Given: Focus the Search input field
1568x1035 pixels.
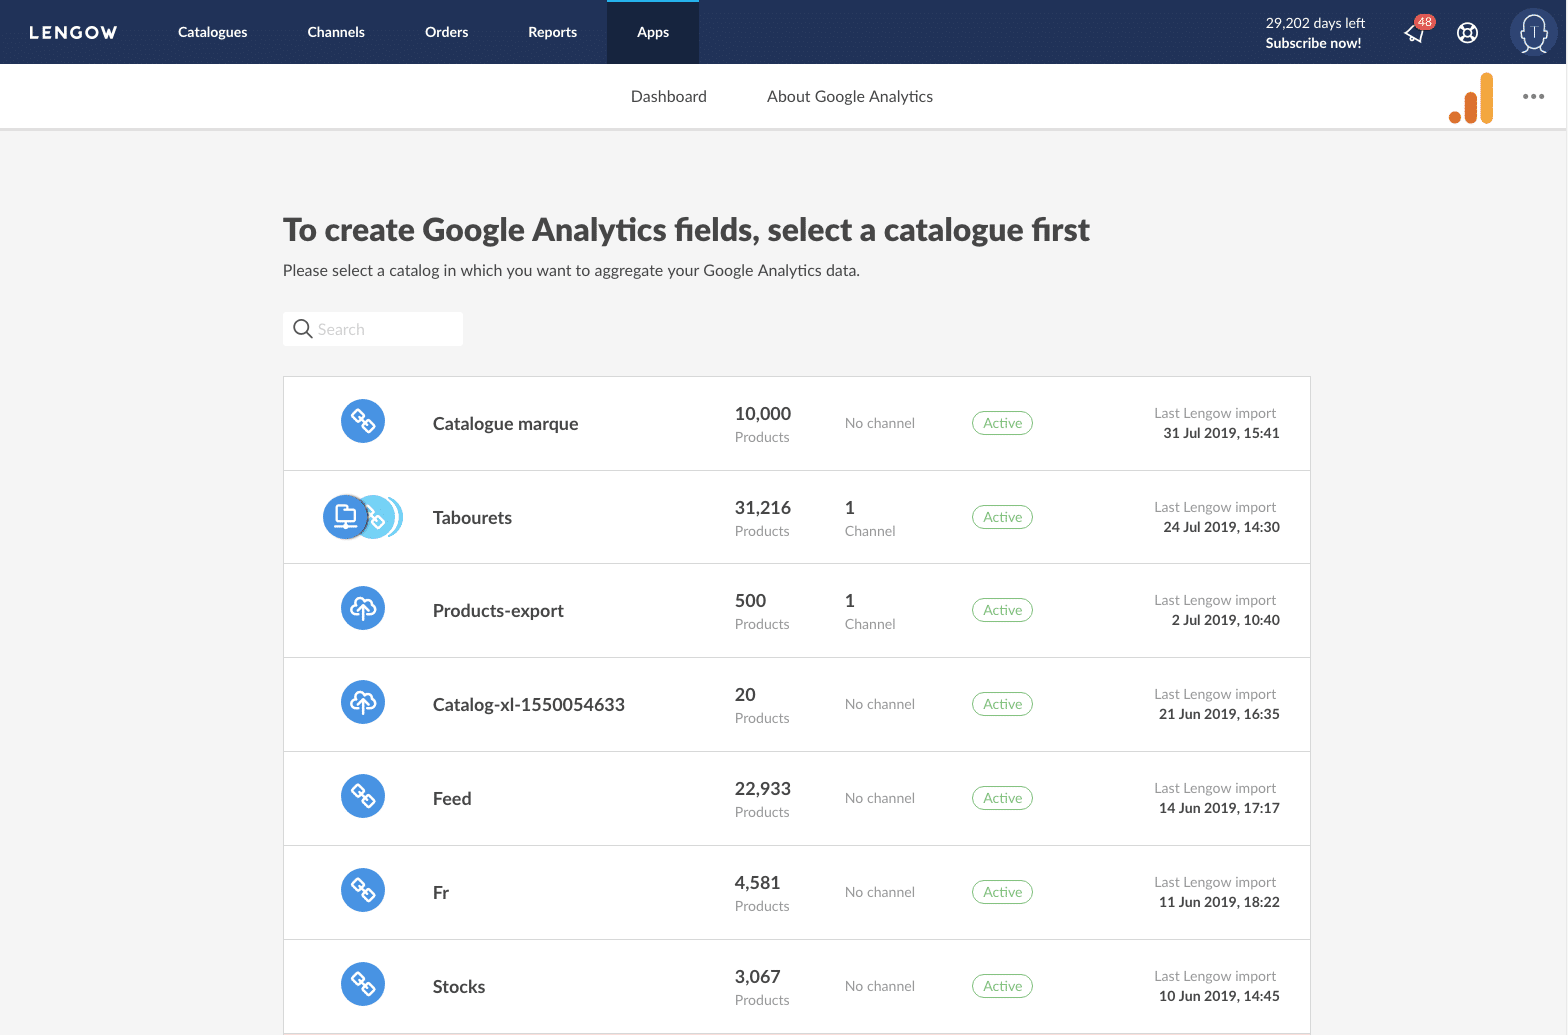Looking at the screenshot, I should tap(373, 329).
